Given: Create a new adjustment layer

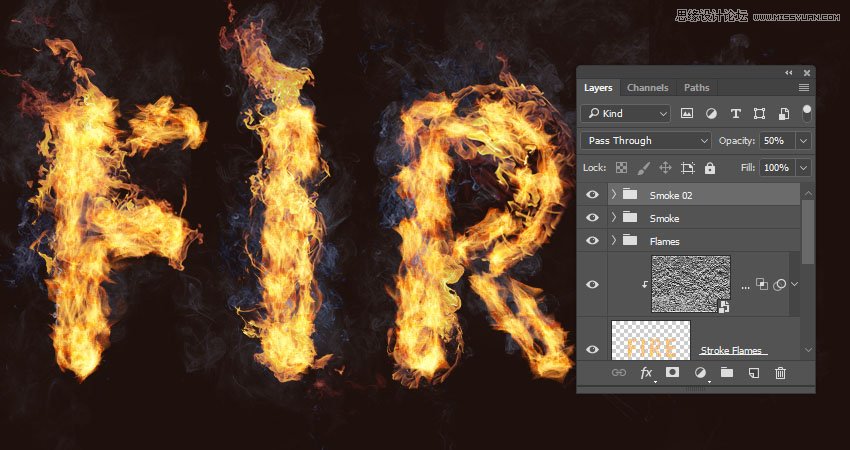Looking at the screenshot, I should (700, 372).
